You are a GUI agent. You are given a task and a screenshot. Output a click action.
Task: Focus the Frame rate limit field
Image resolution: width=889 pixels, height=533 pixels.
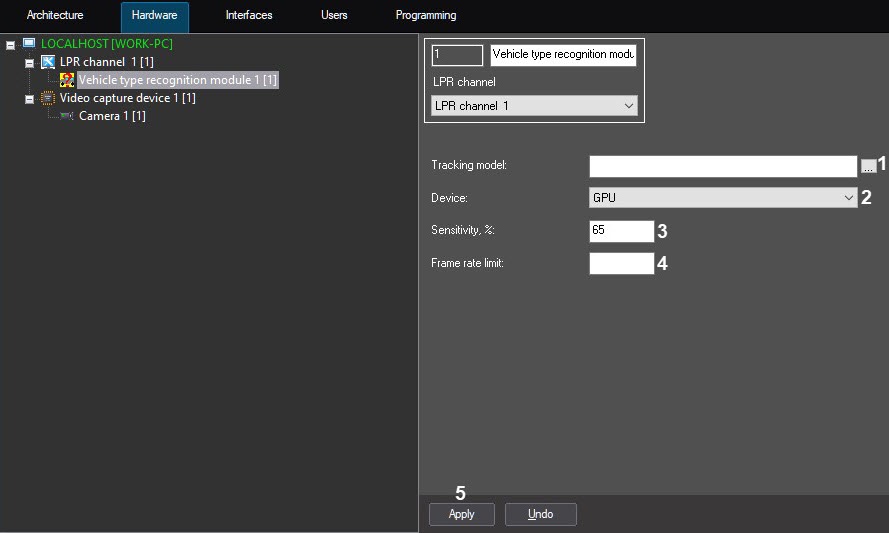pyautogui.click(x=621, y=264)
